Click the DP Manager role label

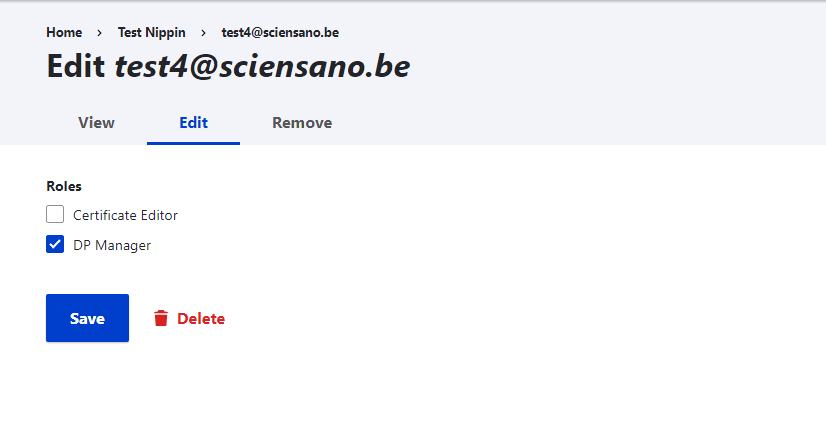click(112, 245)
